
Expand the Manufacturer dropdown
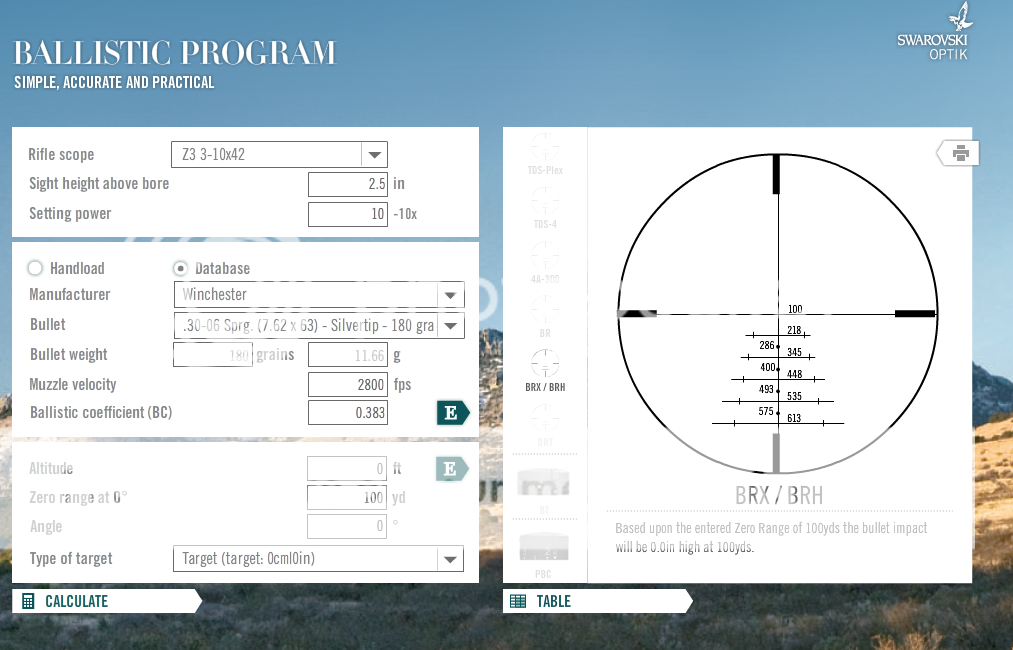(451, 295)
